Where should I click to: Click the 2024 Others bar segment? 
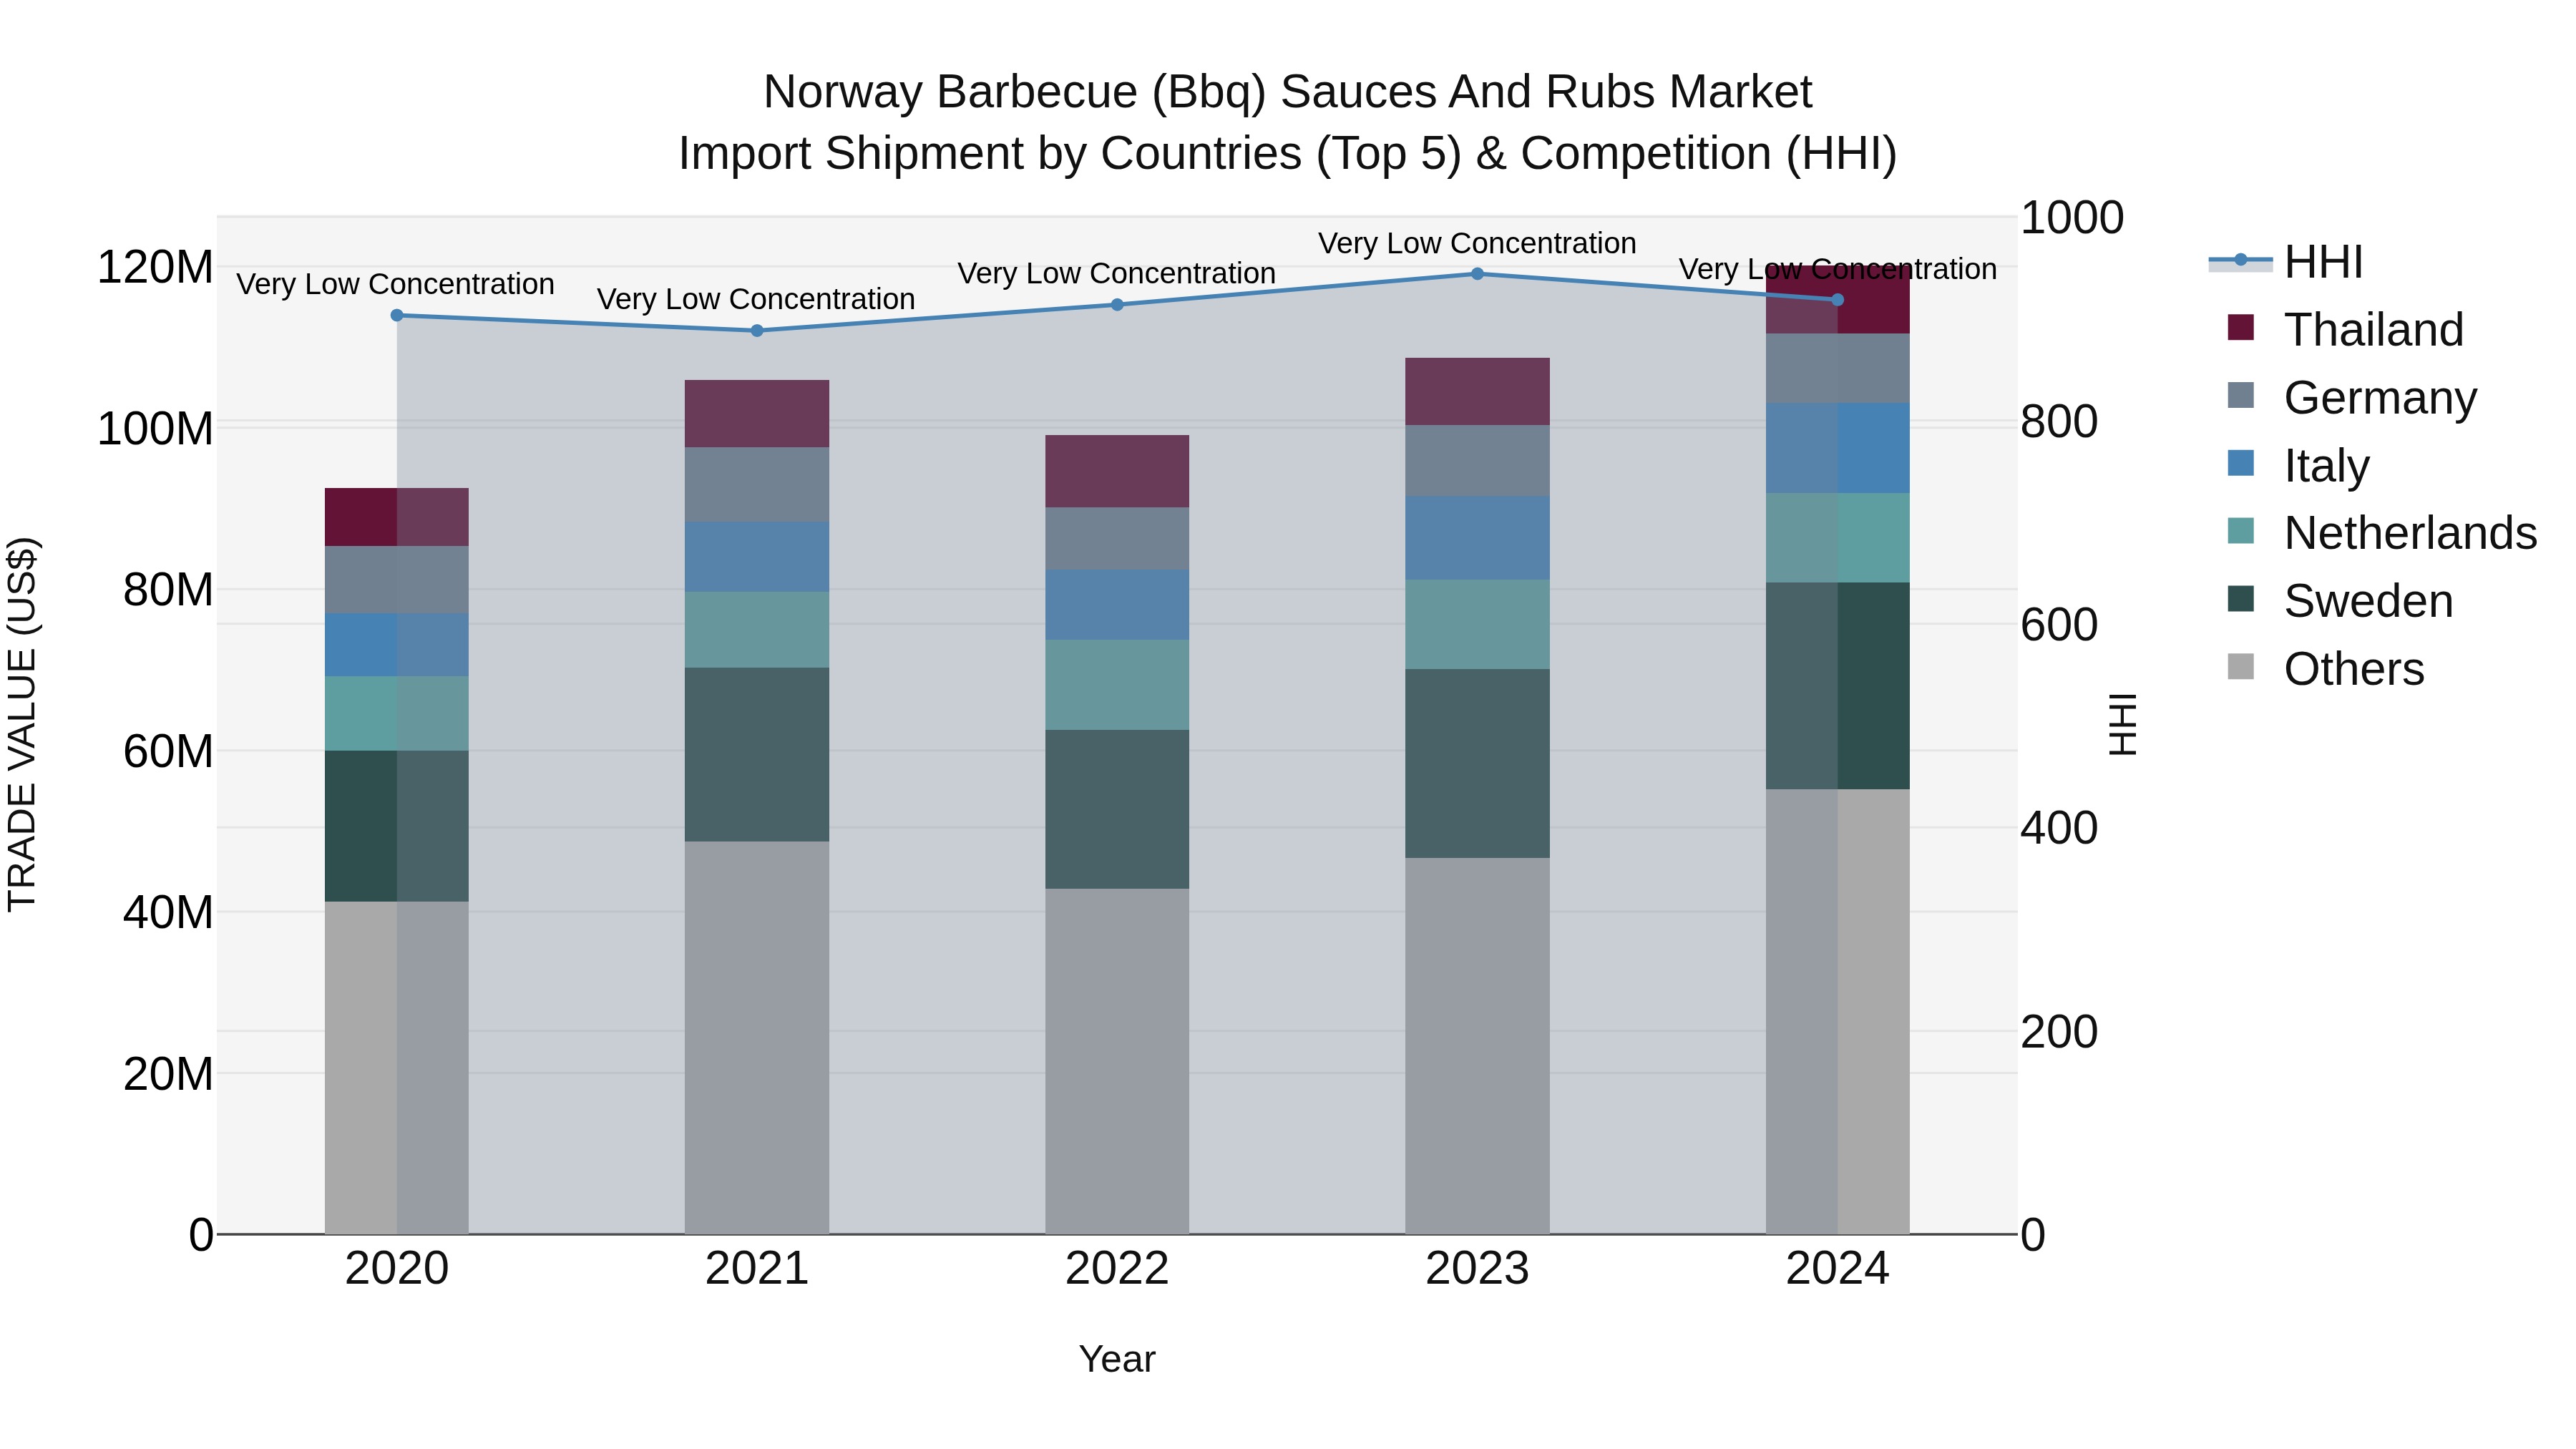1837,1012
